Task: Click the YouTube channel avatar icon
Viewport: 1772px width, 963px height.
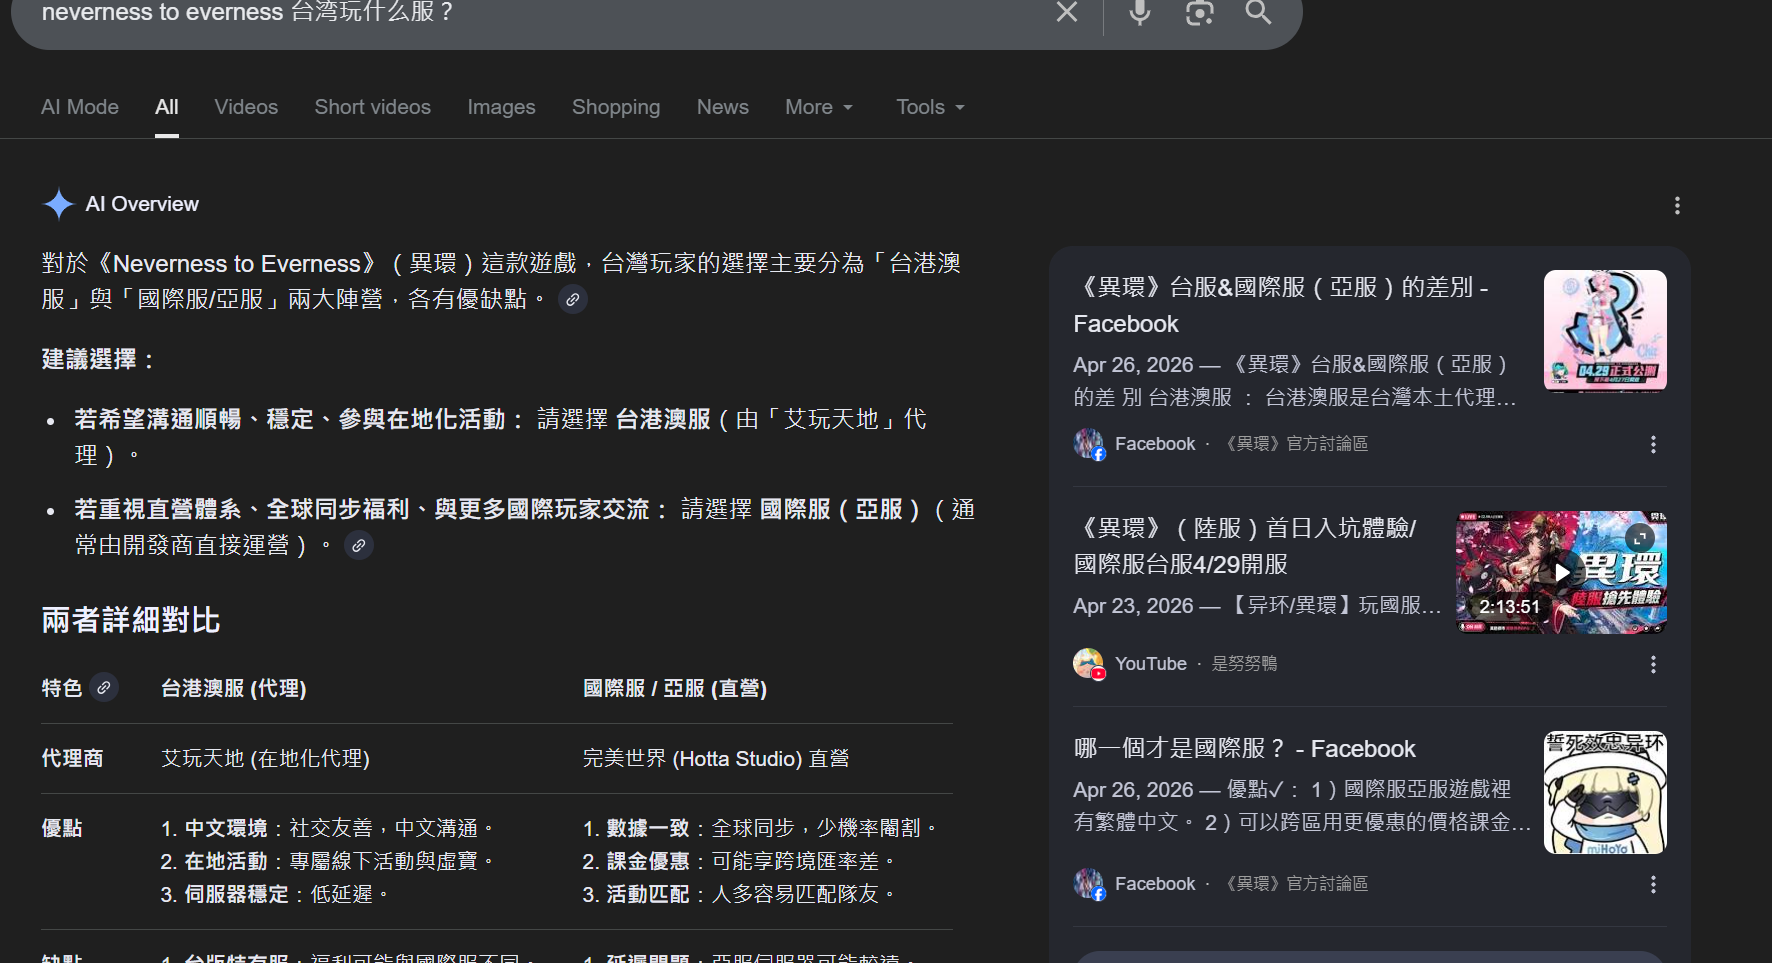Action: pyautogui.click(x=1089, y=664)
